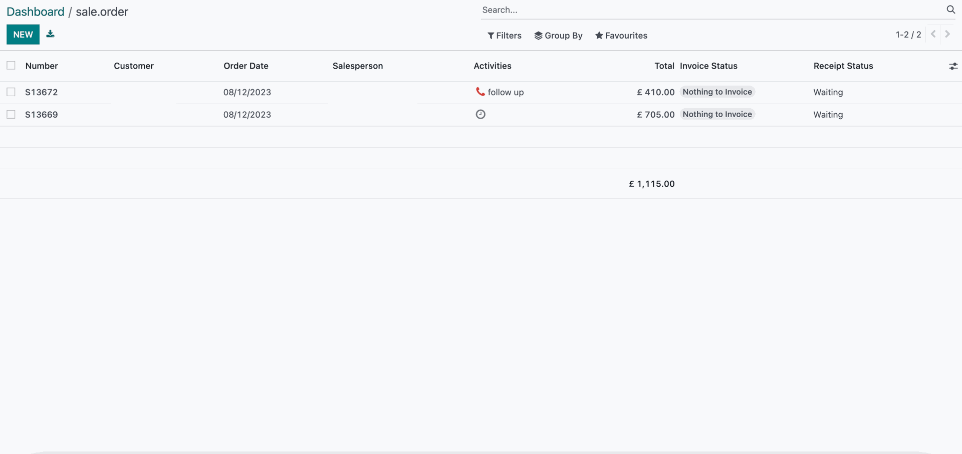Click the NEW button

click(23, 34)
